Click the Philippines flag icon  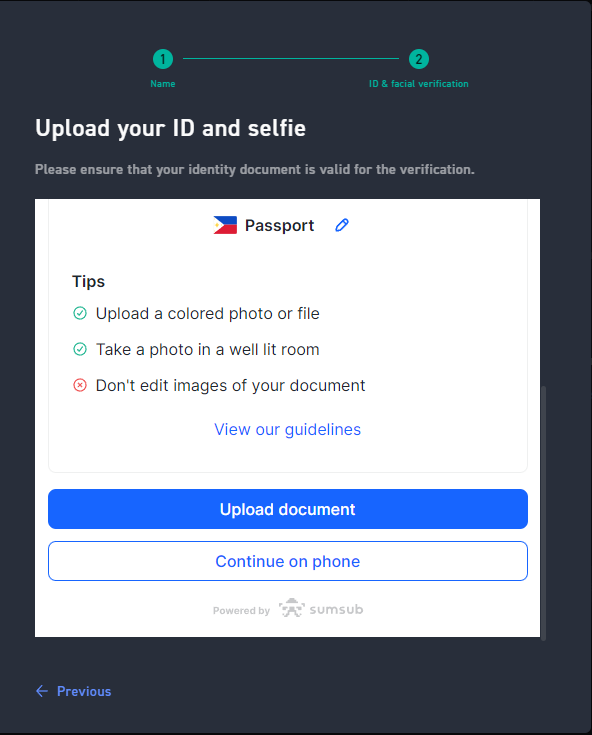(x=225, y=225)
